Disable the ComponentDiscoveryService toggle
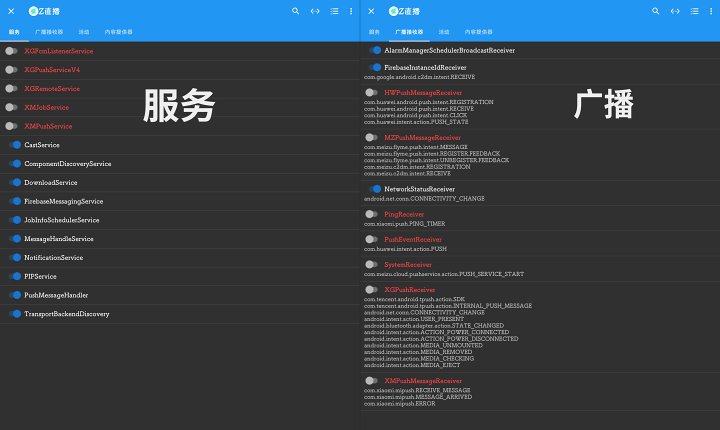This screenshot has height=430, width=720. click(15, 164)
